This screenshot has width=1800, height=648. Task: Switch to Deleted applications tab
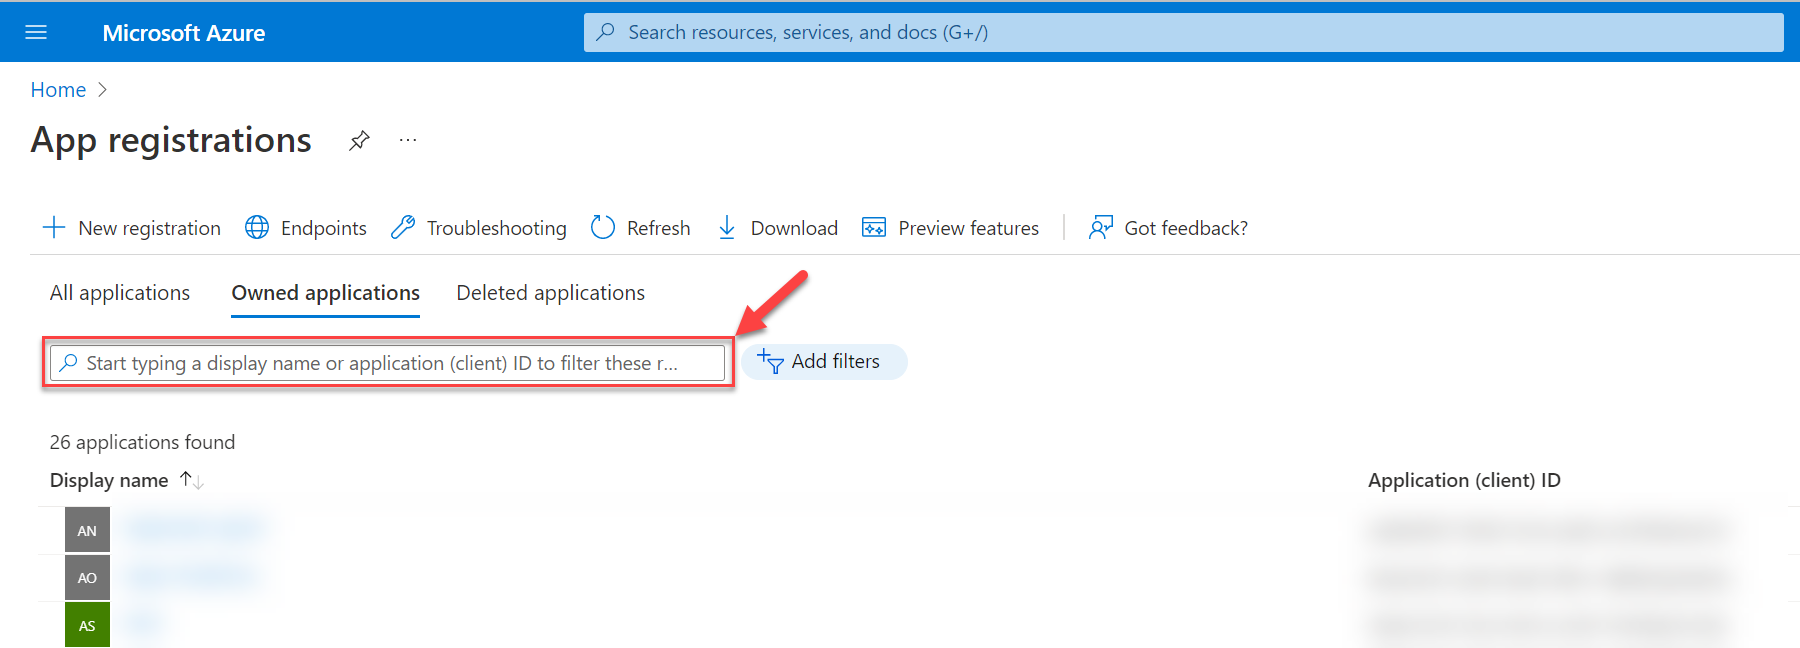(551, 293)
